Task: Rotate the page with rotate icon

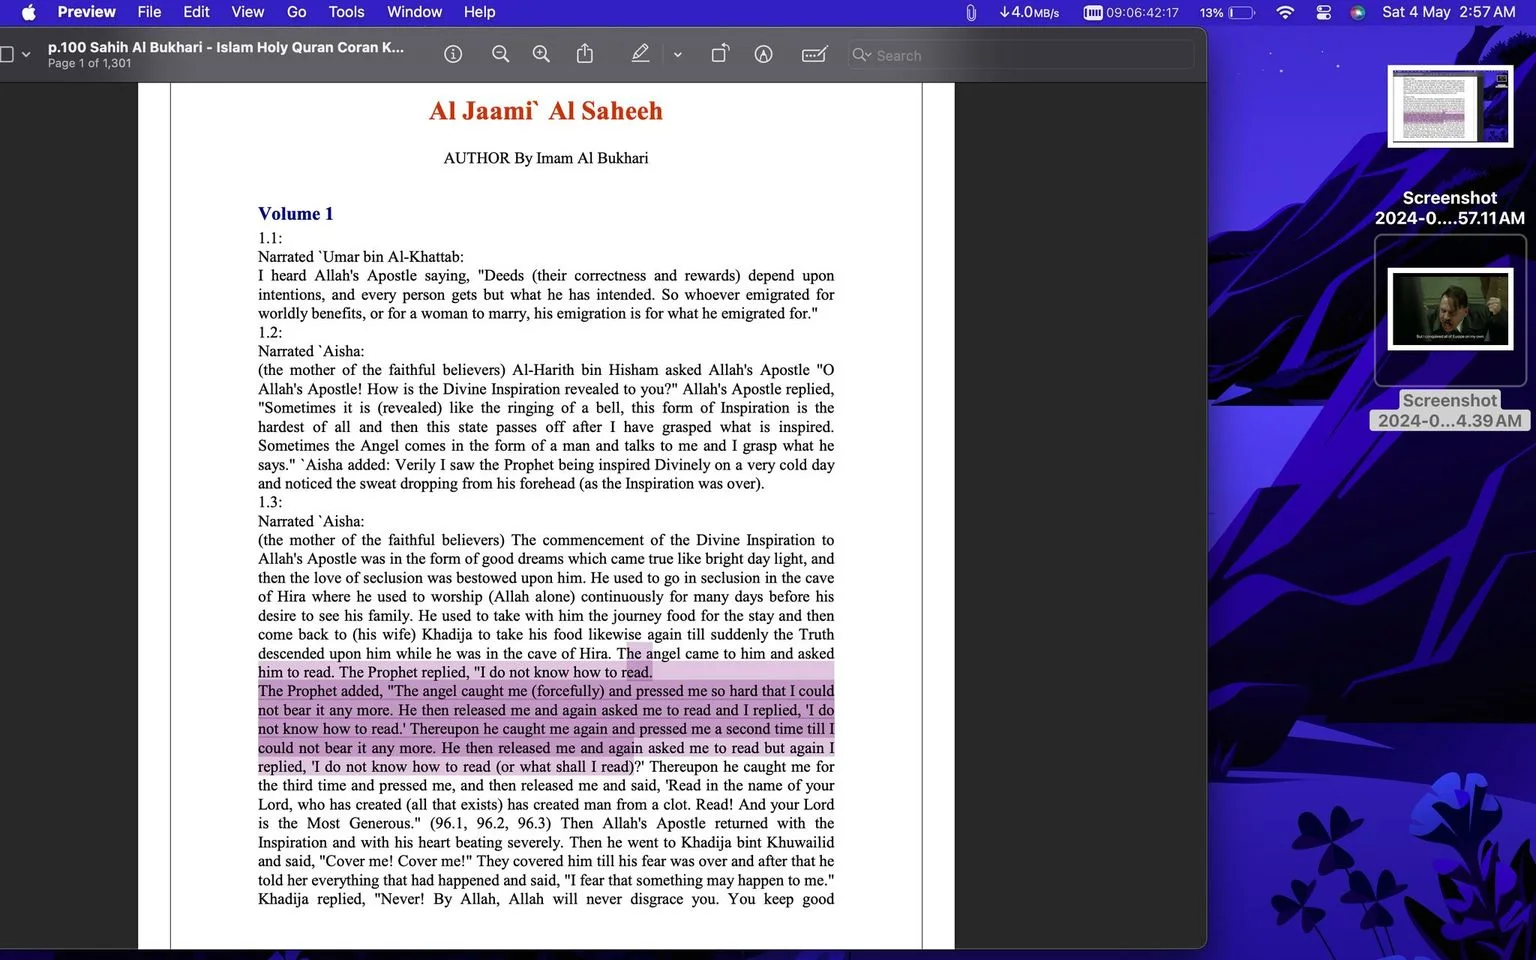Action: tap(720, 54)
